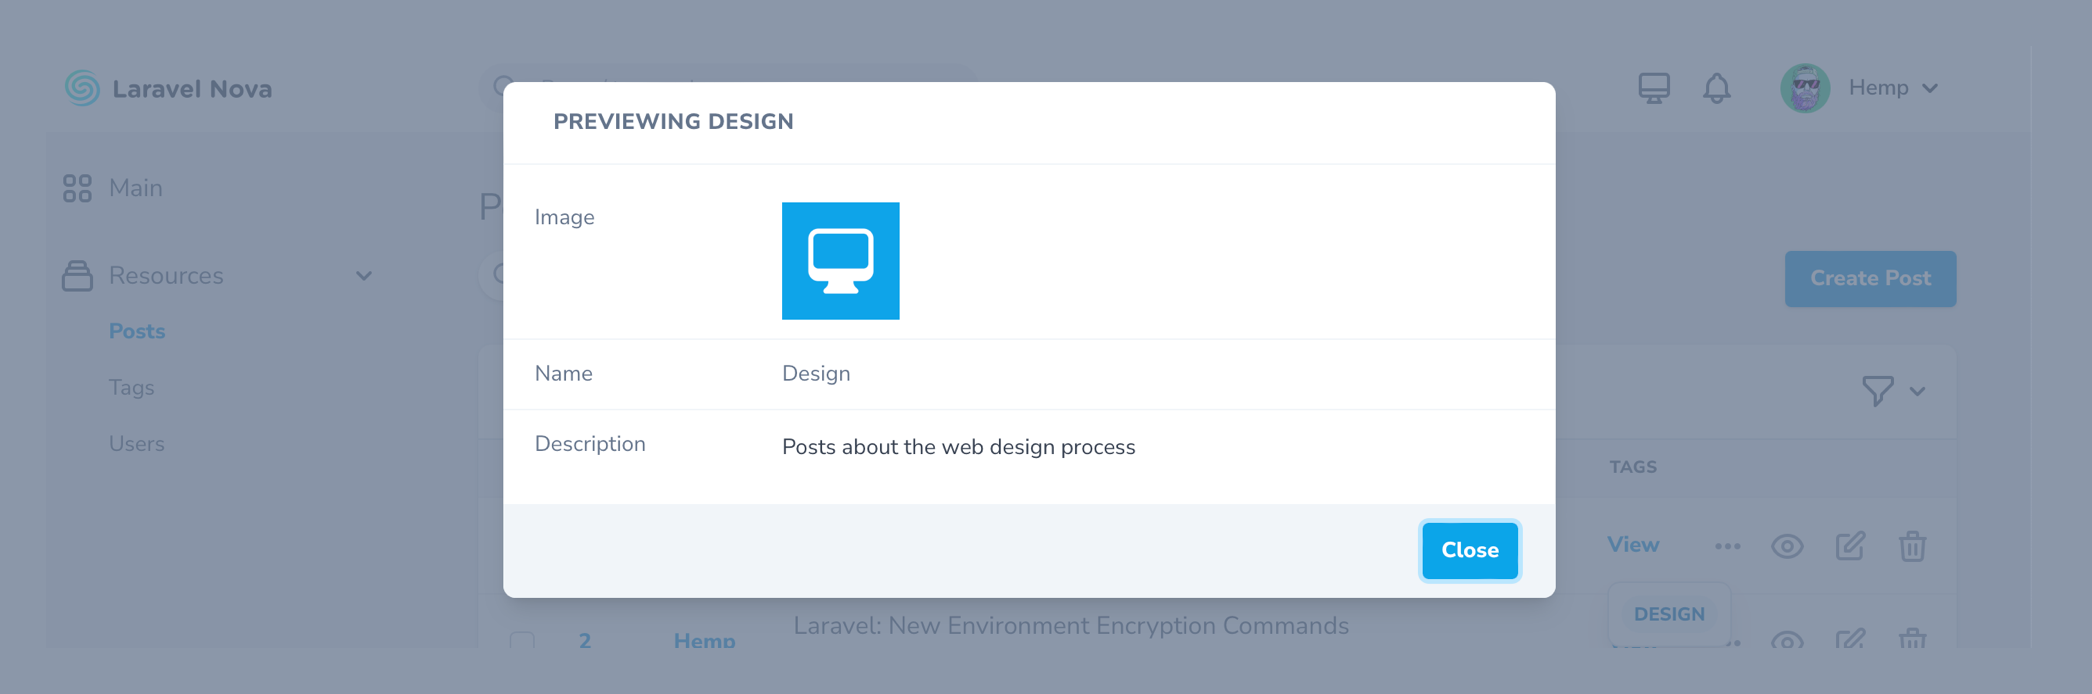Go to Tags in the sidebar
The image size is (2092, 694).
tap(132, 387)
